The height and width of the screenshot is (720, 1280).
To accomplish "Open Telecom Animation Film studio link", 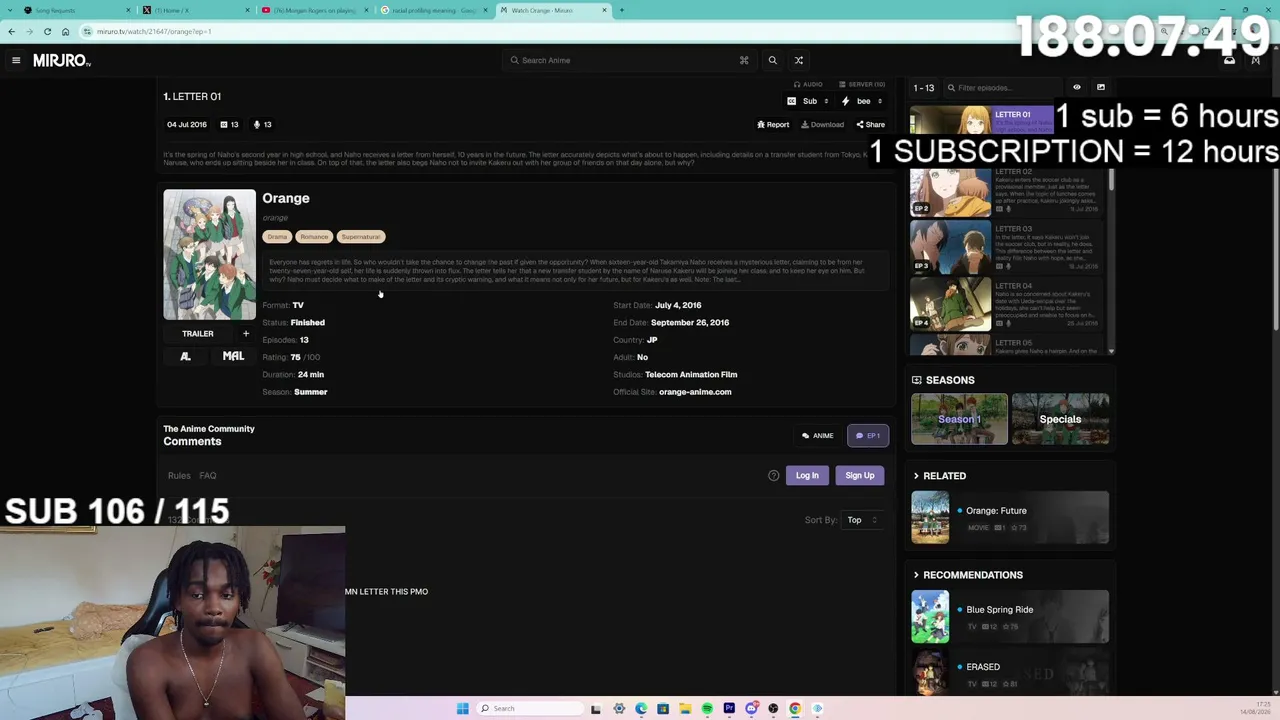I will click(691, 375).
